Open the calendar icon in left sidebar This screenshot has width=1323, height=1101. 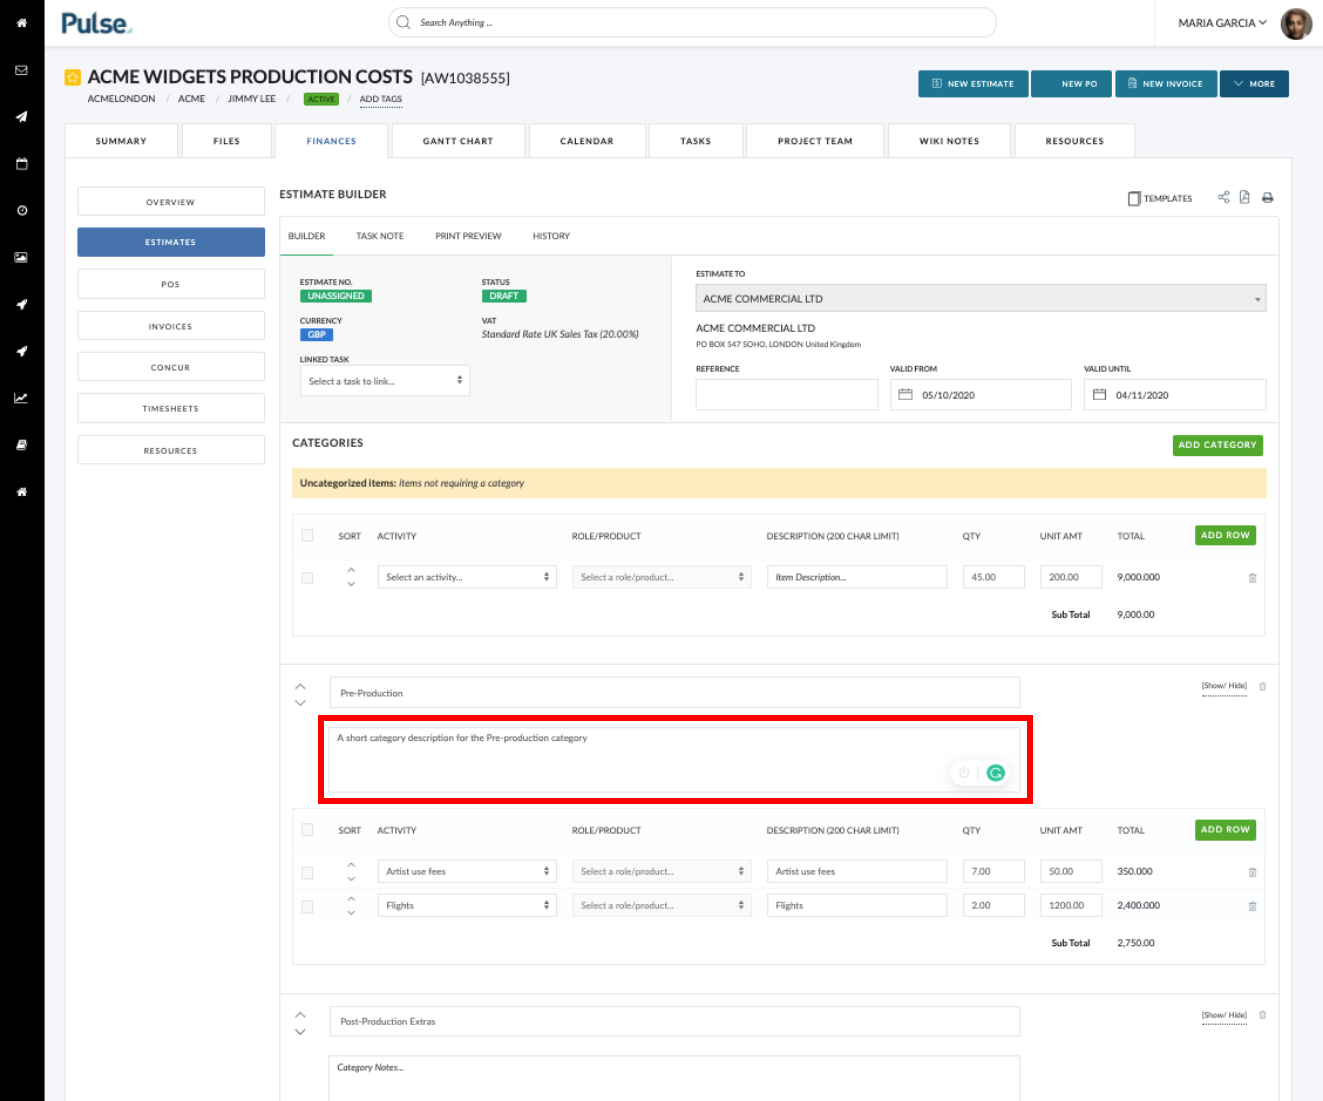click(x=21, y=164)
